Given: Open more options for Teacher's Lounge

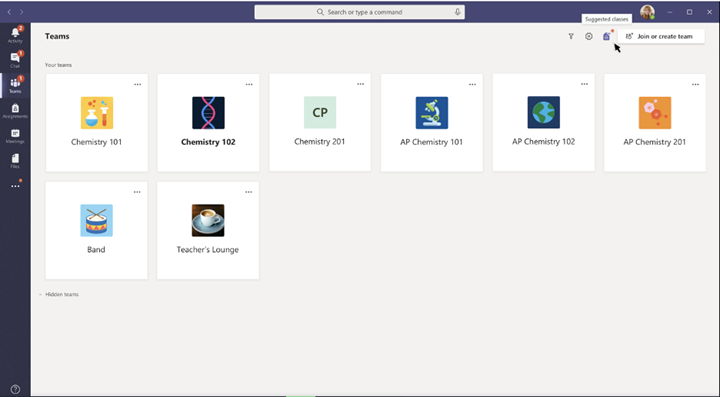Looking at the screenshot, I should tap(248, 192).
